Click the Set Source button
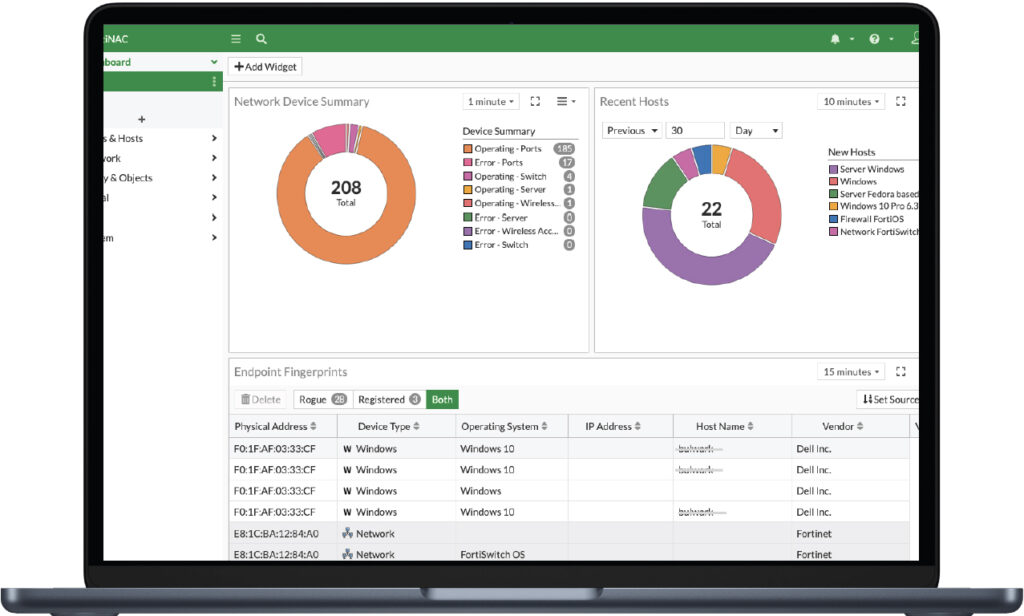This screenshot has height=616, width=1024. click(x=890, y=399)
